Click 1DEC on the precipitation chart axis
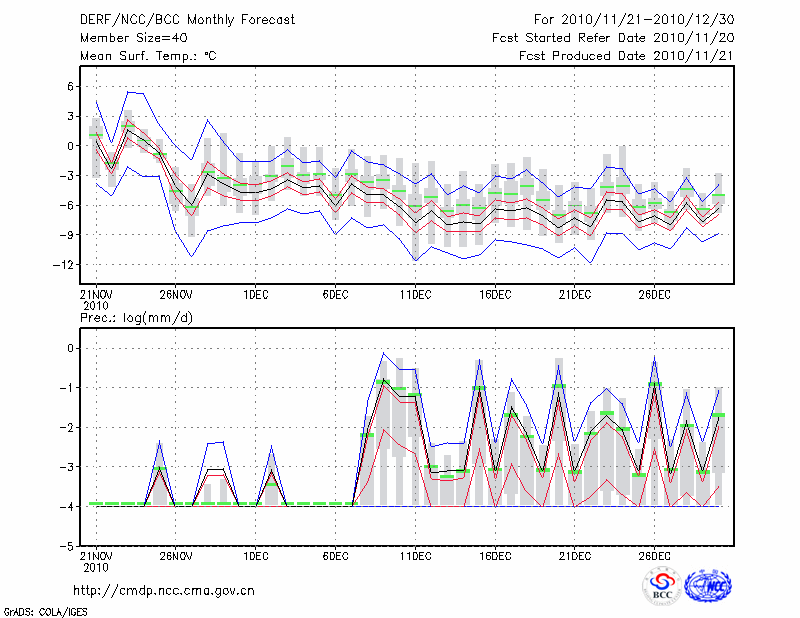Image resolution: width=800 pixels, height=618 pixels. pyautogui.click(x=255, y=557)
